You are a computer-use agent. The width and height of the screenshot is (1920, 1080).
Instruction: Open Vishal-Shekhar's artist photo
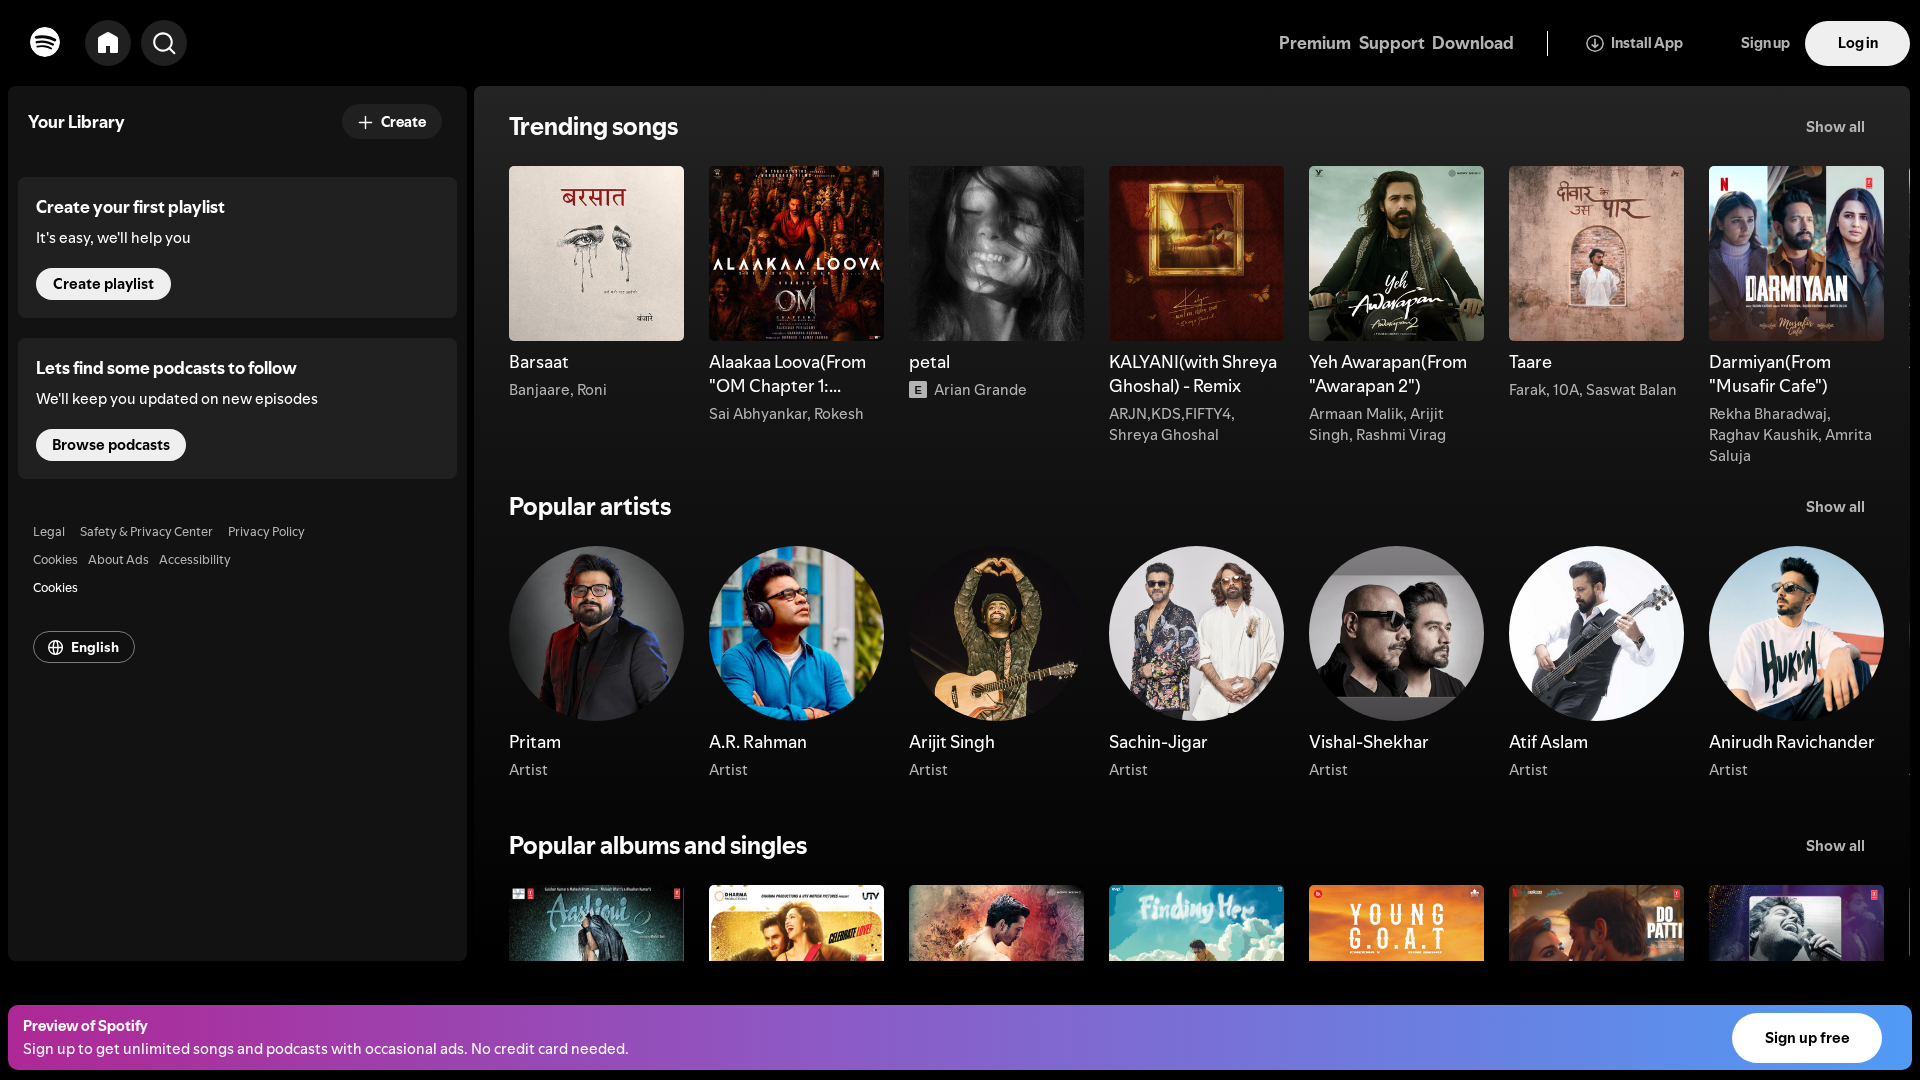(x=1396, y=634)
